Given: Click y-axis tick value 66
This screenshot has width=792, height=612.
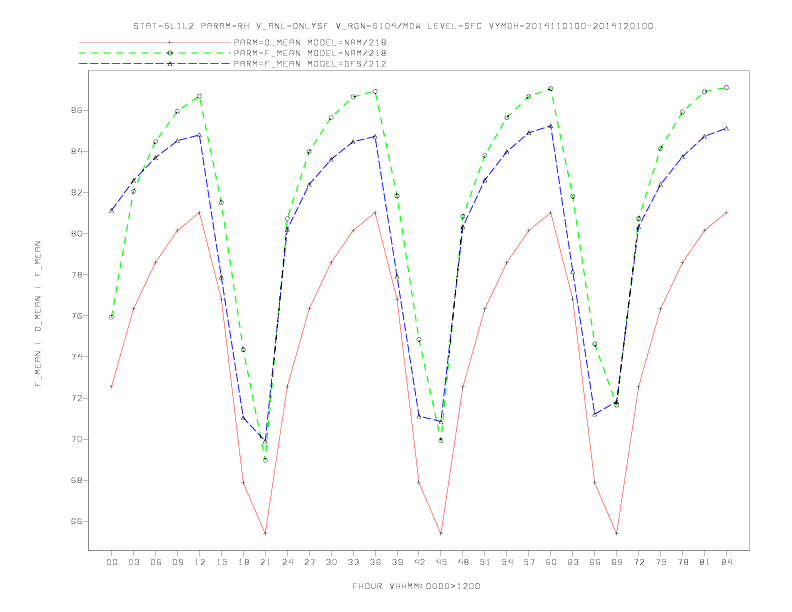Looking at the screenshot, I should pos(76,522).
